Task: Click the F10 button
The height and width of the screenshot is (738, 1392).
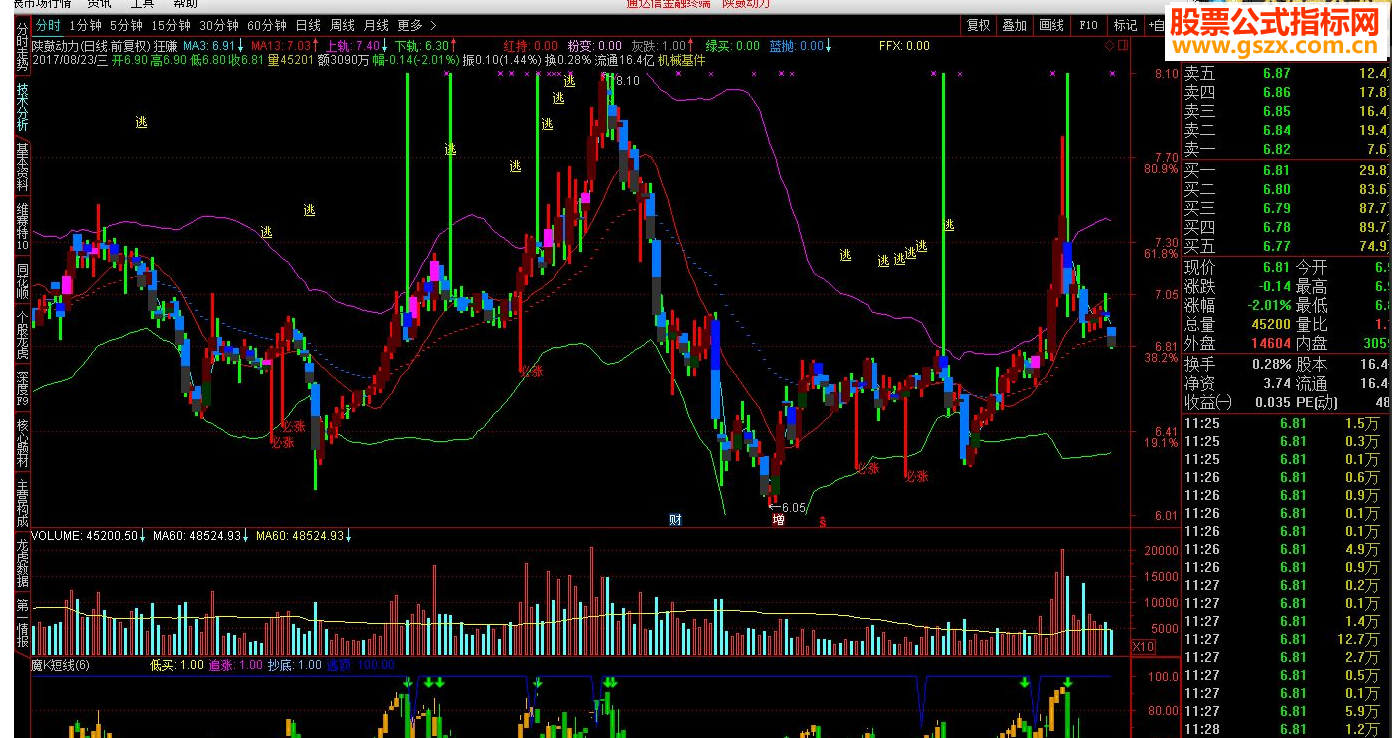Action: tap(1088, 26)
